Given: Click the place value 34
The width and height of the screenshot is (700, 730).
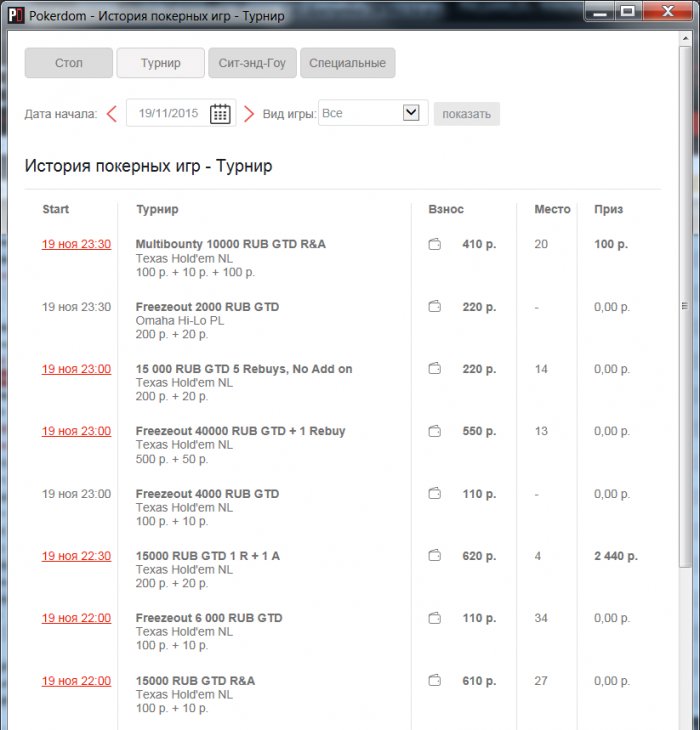Looking at the screenshot, I should pyautogui.click(x=541, y=618).
